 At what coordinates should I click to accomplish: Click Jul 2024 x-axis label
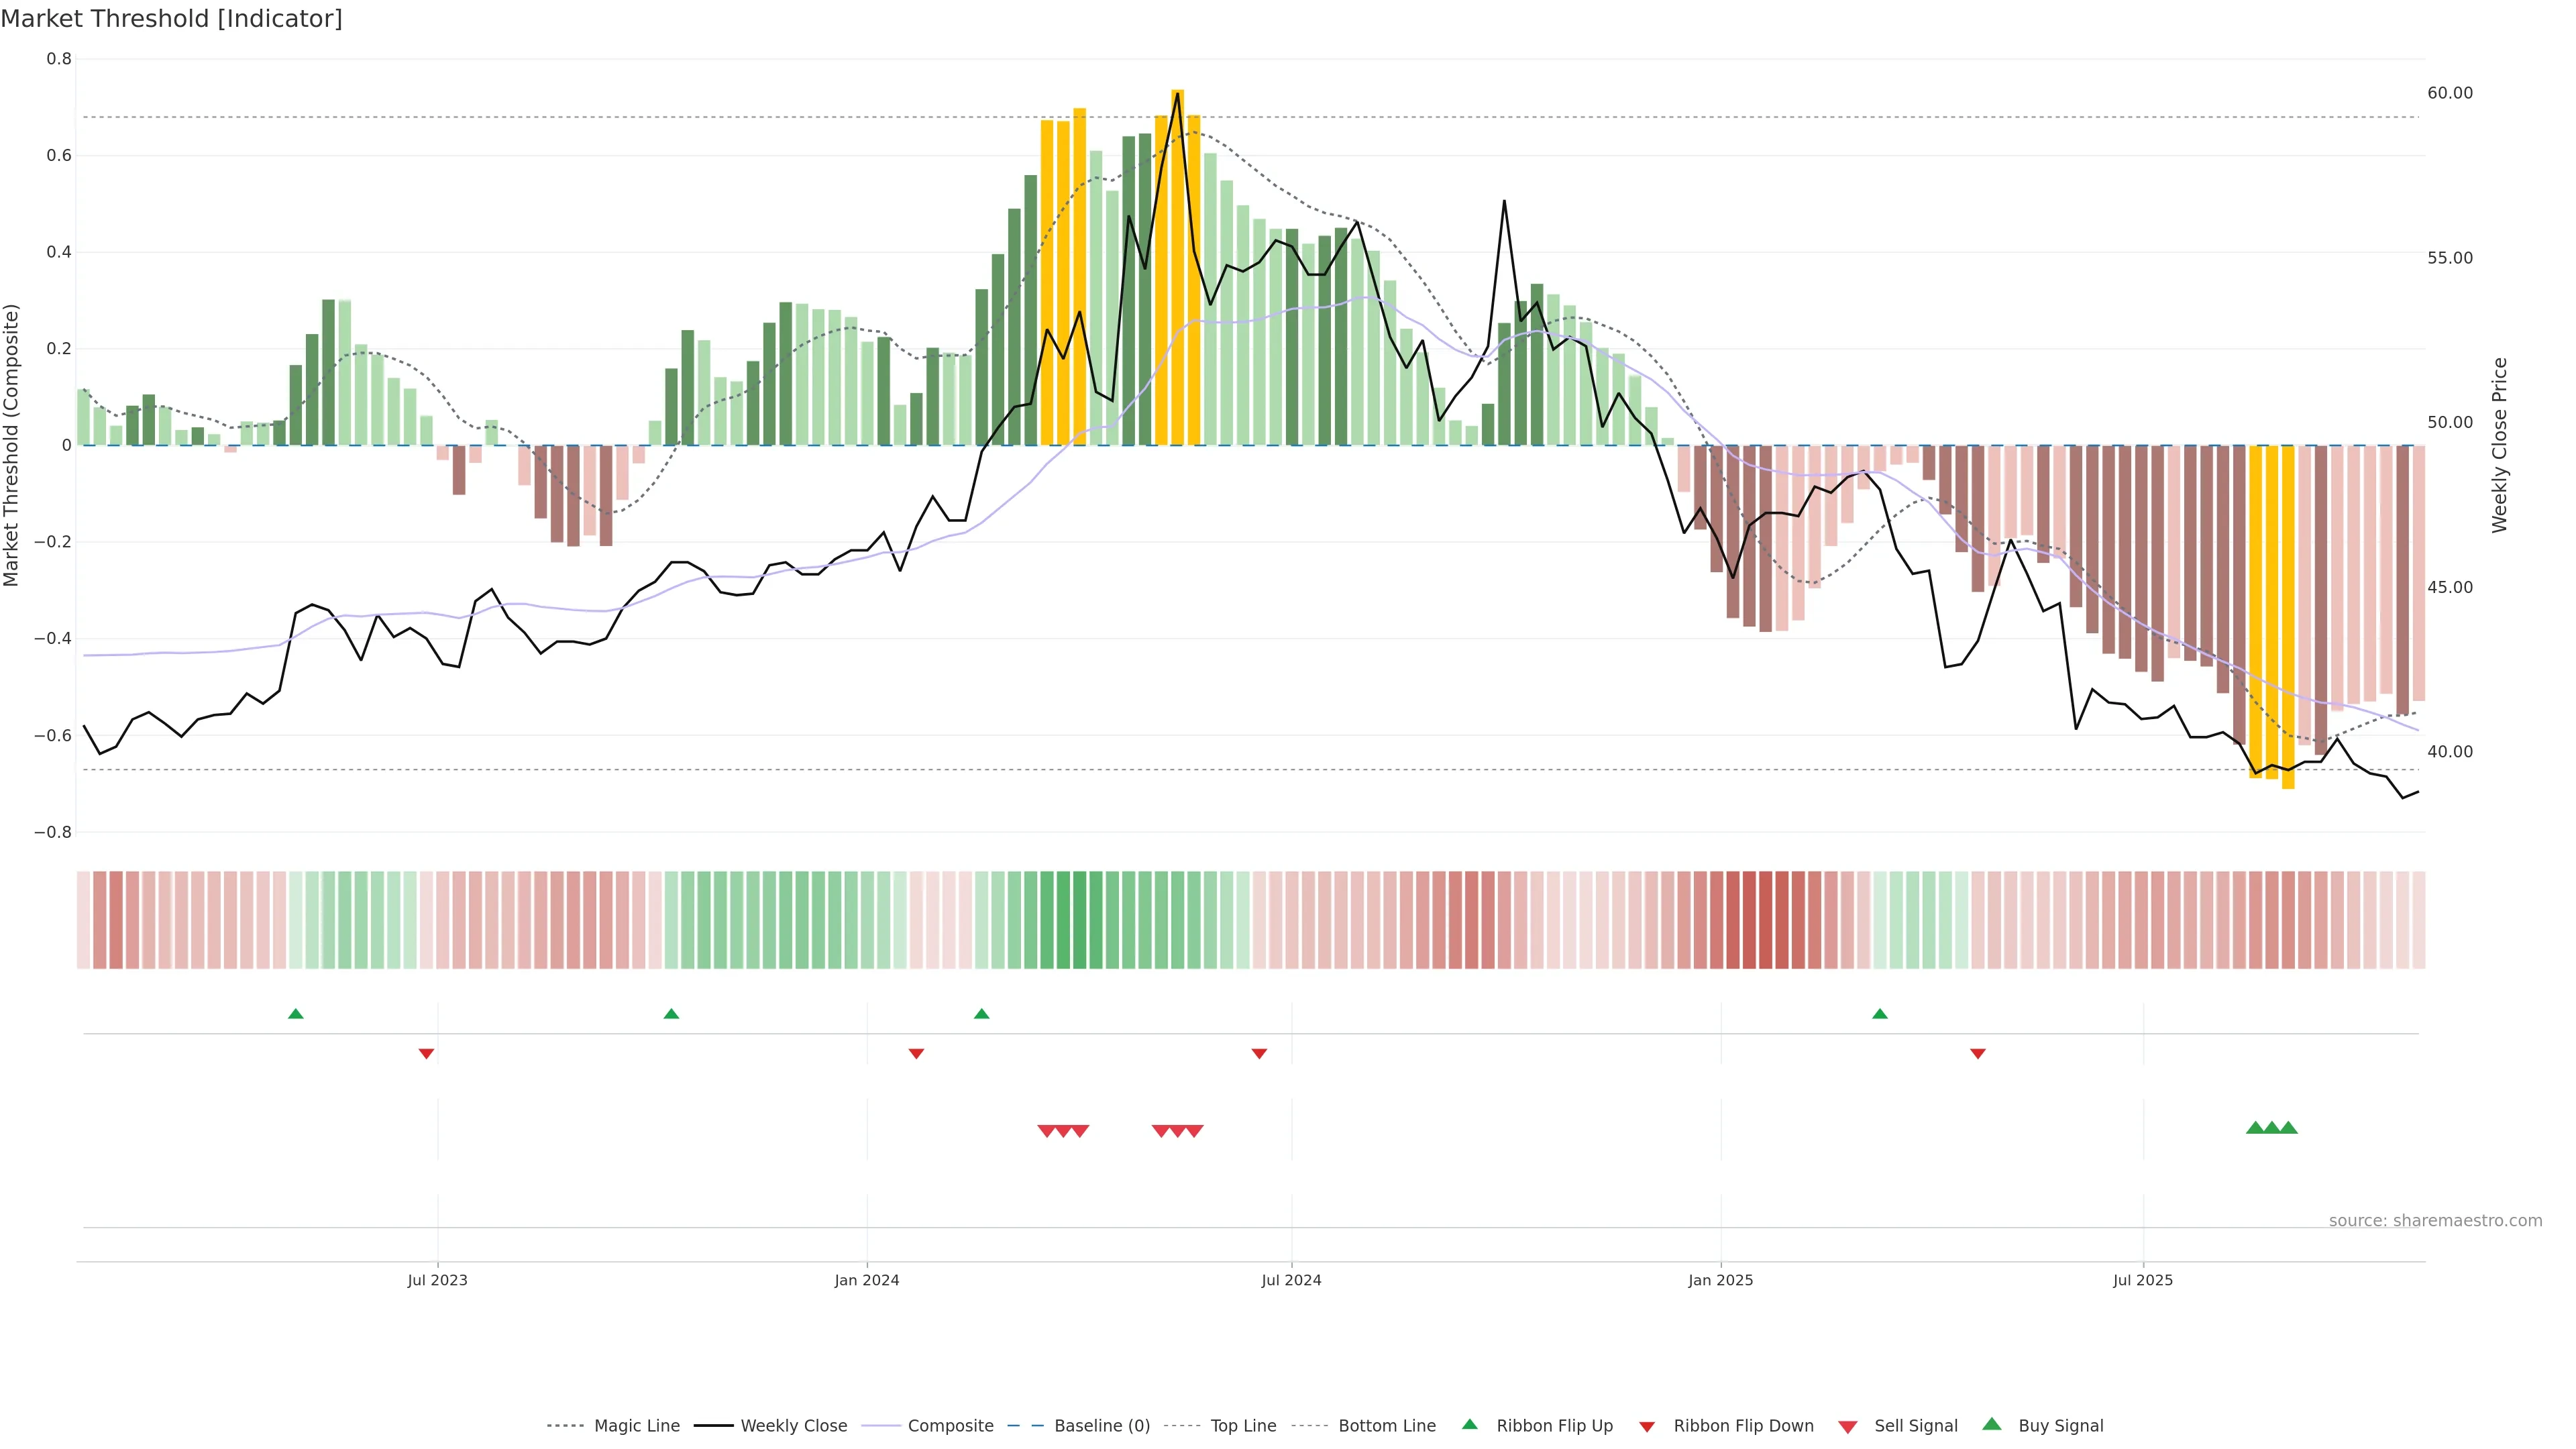click(x=1291, y=1280)
